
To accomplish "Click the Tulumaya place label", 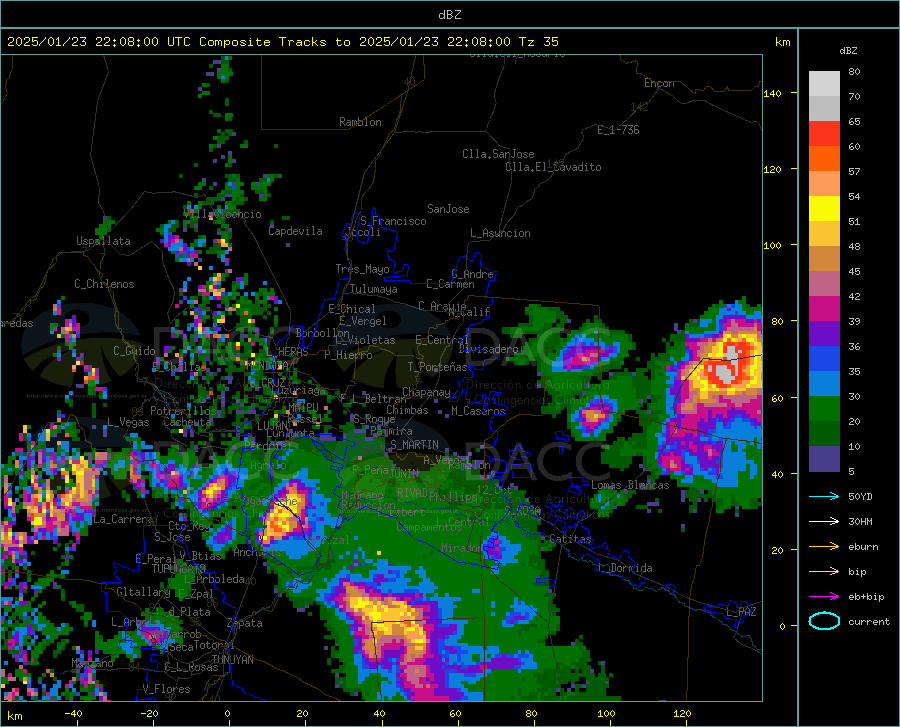I will [x=374, y=289].
